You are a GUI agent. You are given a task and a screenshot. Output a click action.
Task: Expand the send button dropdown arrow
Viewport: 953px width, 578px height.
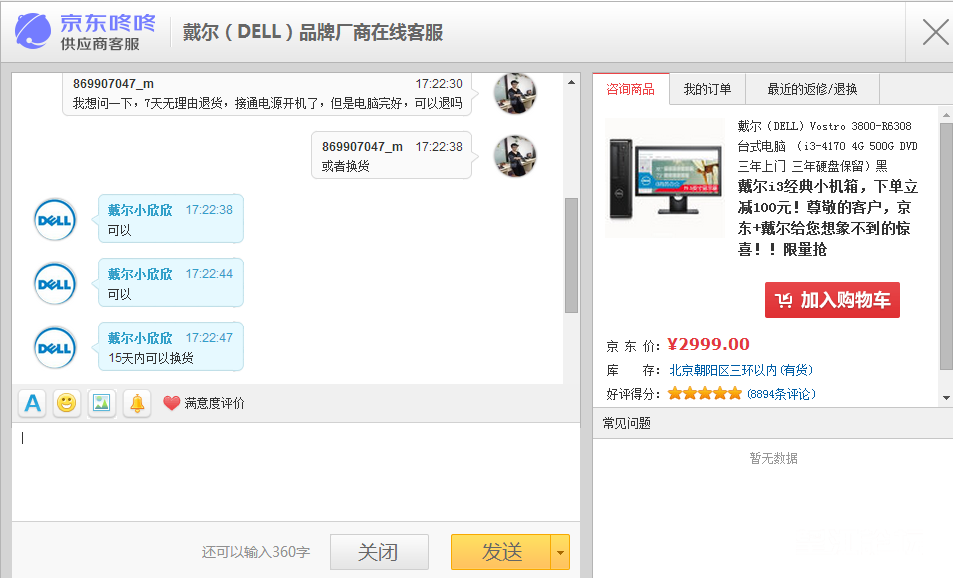(x=560, y=552)
